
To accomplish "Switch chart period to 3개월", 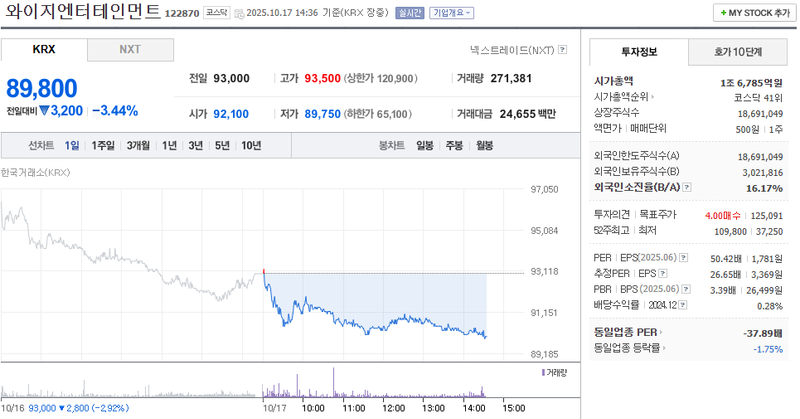I will (x=138, y=145).
